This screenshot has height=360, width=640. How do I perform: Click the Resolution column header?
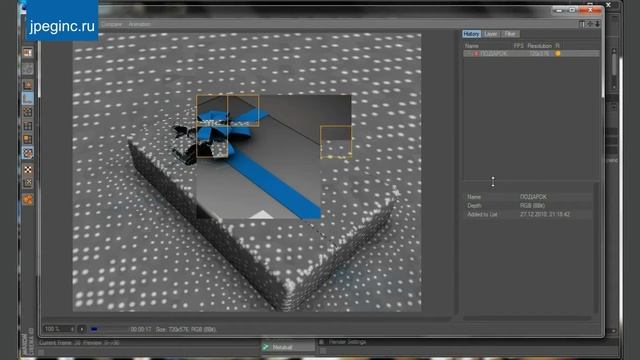pyautogui.click(x=539, y=46)
